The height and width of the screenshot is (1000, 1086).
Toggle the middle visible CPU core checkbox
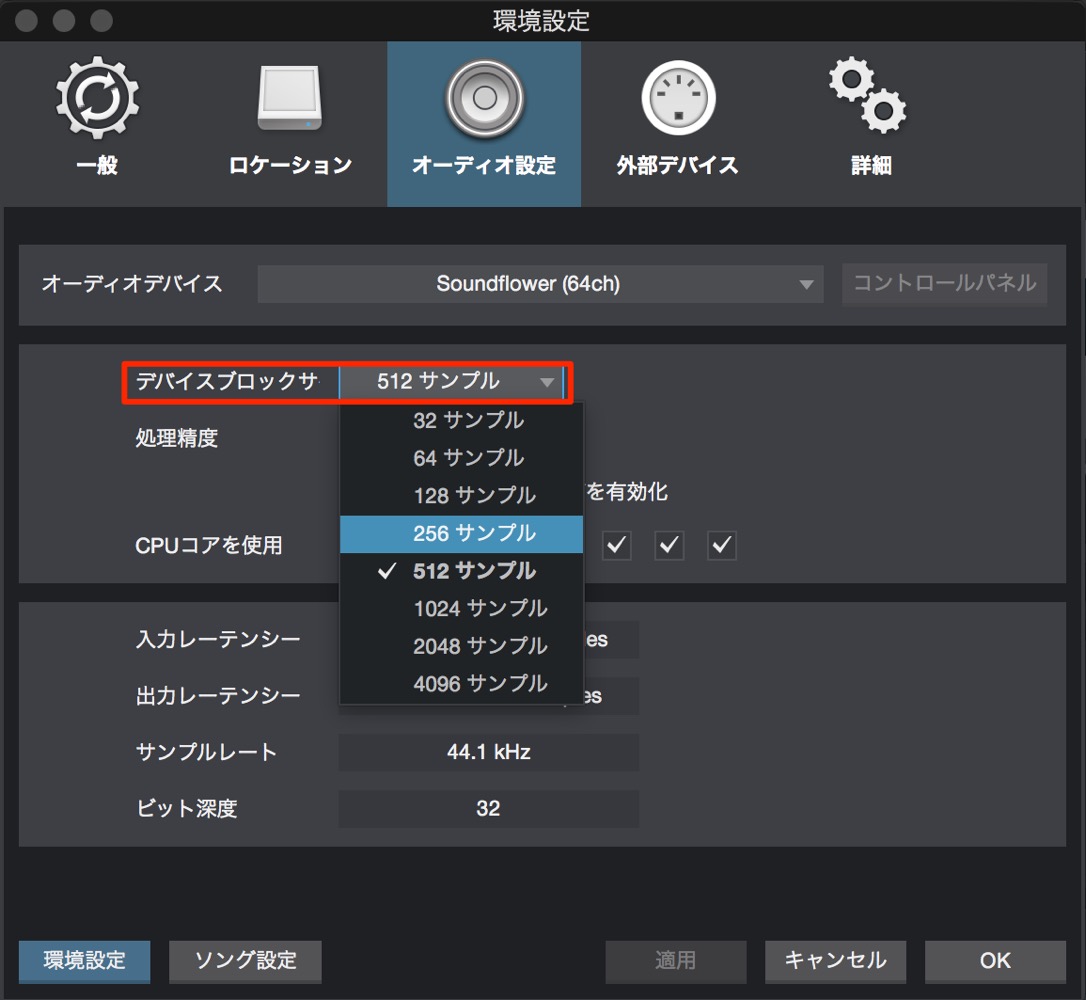669,545
